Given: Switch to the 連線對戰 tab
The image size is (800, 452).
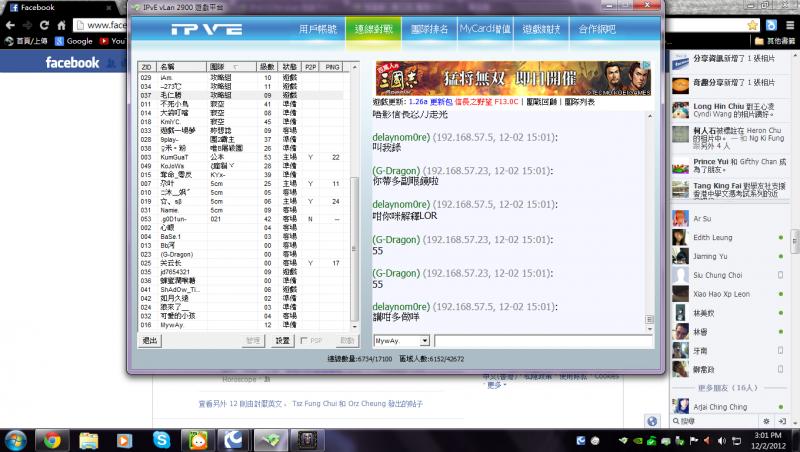Looking at the screenshot, I should coord(373,30).
